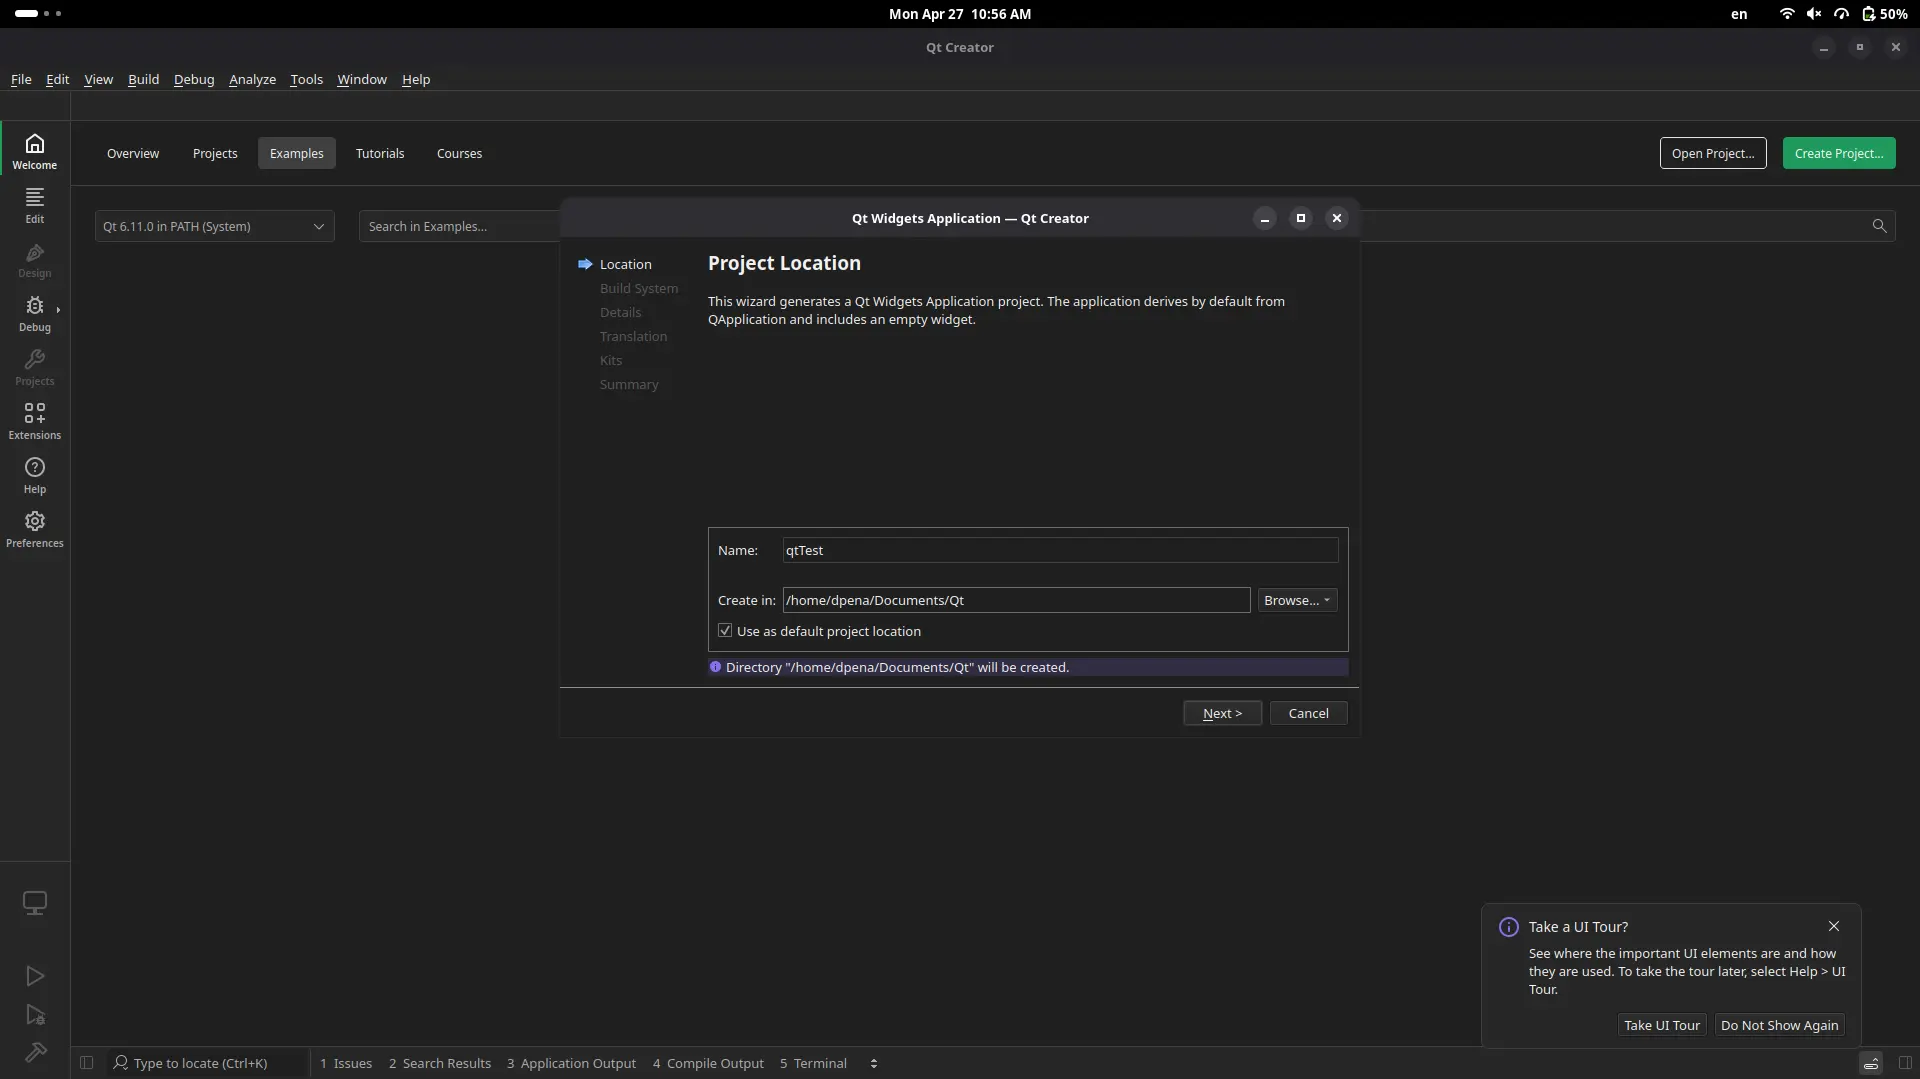Open the Help menu in menu bar
The height and width of the screenshot is (1079, 1920).
coord(416,79)
